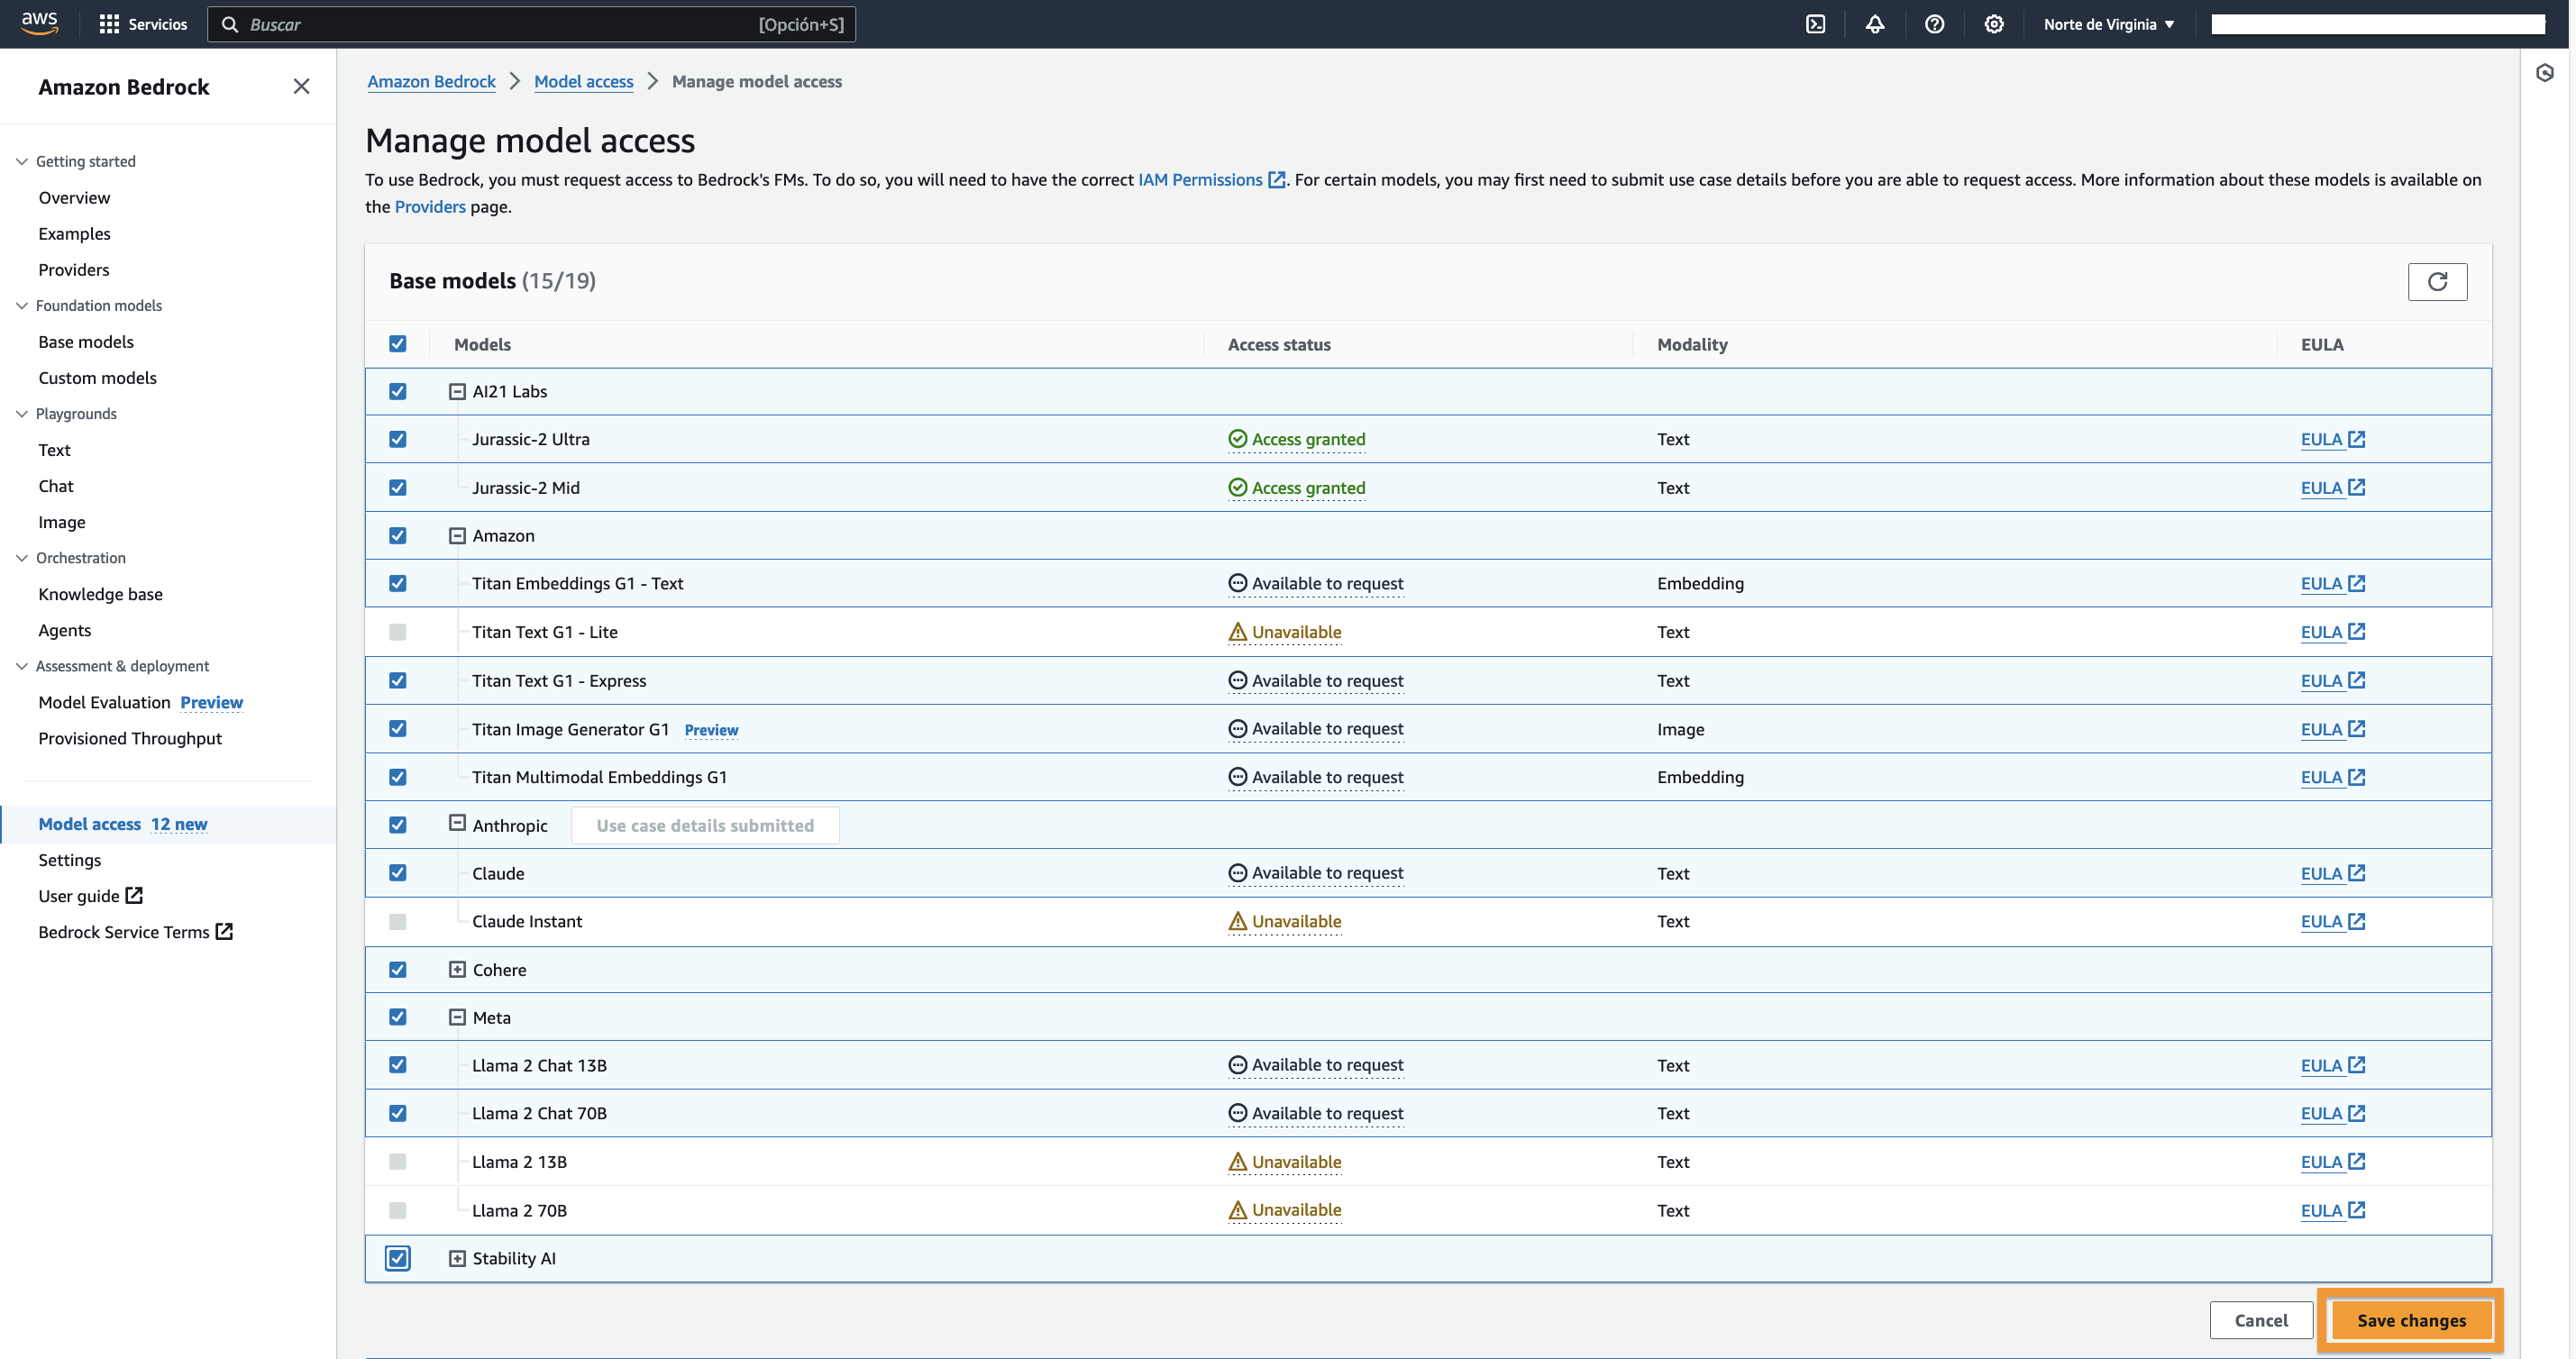Close the Amazon Bedrock side panel

[x=301, y=87]
